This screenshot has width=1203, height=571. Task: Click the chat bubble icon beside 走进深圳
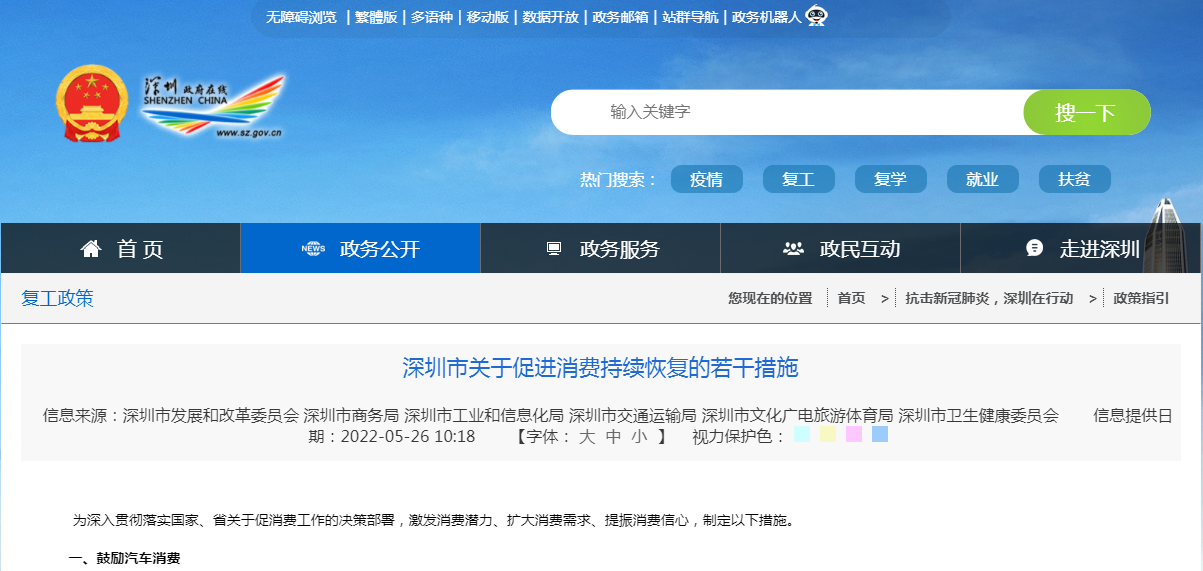coord(1035,249)
